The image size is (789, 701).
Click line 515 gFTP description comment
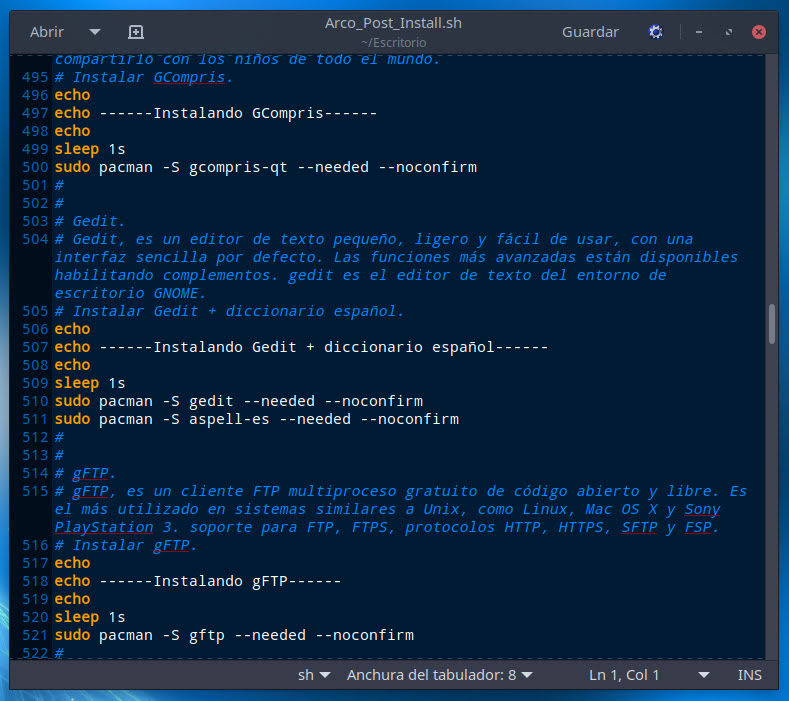(401, 509)
